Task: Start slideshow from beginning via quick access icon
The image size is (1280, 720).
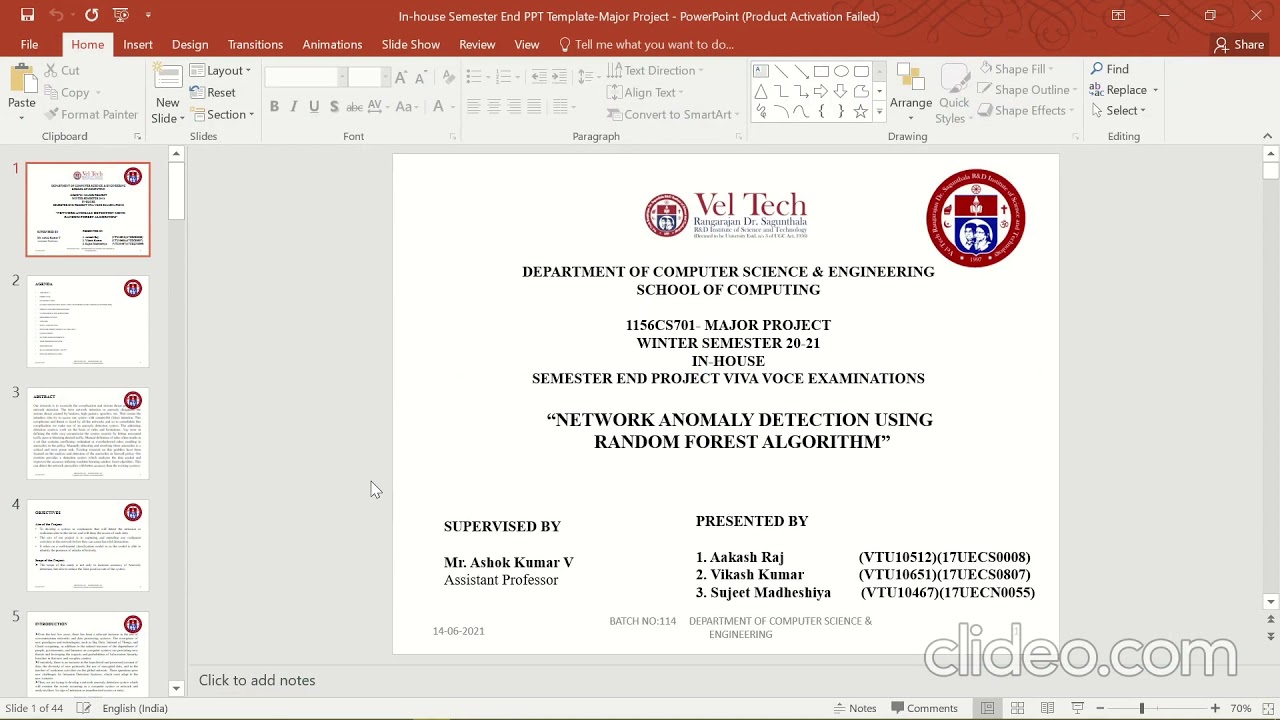Action: coord(121,15)
